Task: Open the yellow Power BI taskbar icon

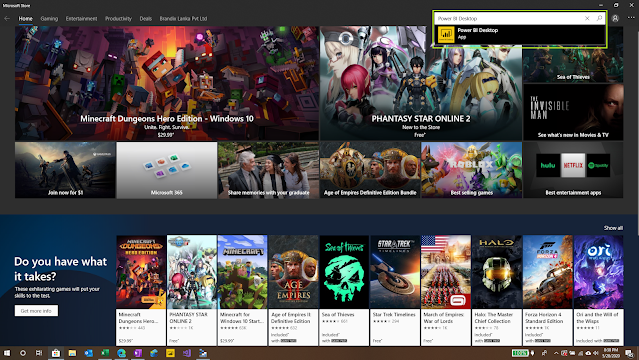Action: click(x=170, y=353)
